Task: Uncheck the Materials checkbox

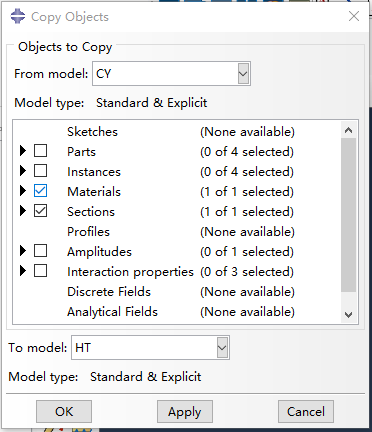Action: (x=41, y=191)
